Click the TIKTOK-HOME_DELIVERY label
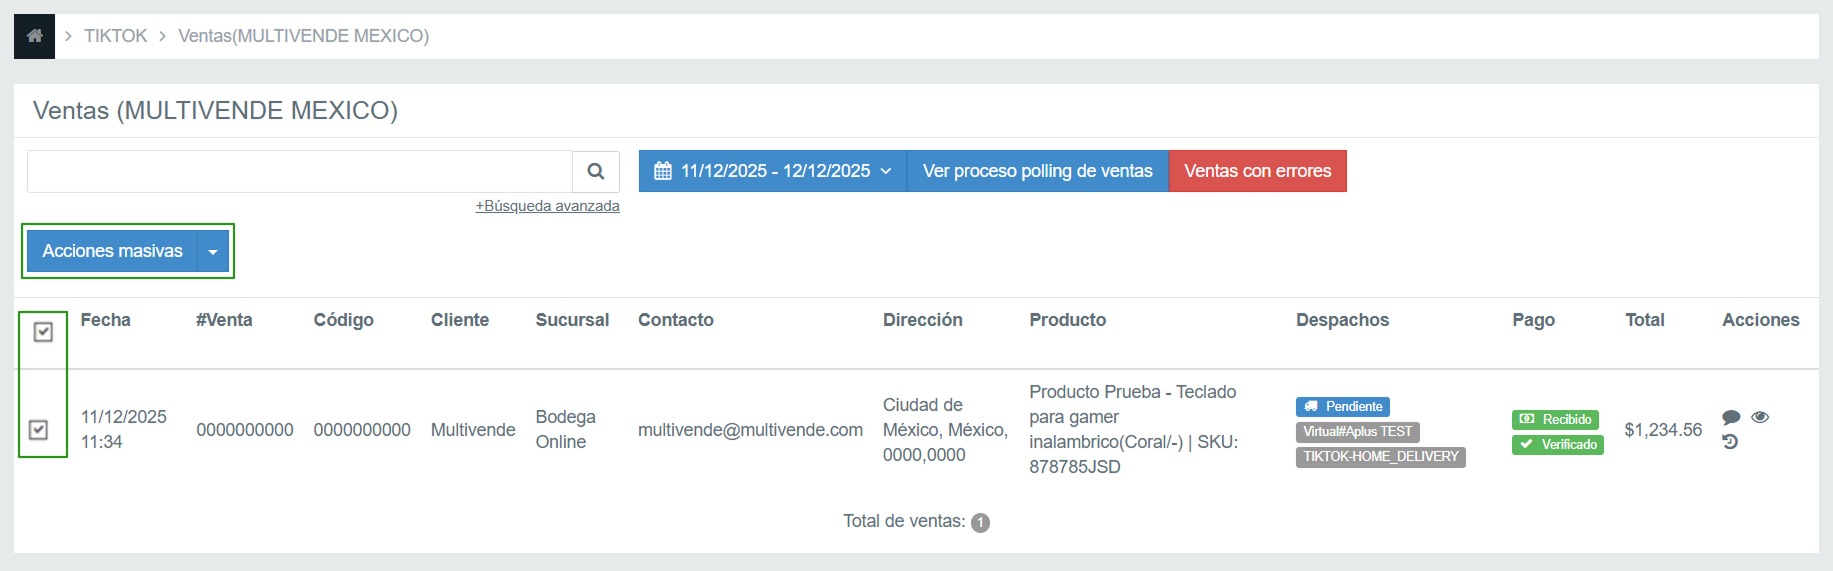Screen dimensions: 1833x571 pyautogui.click(x=1380, y=457)
